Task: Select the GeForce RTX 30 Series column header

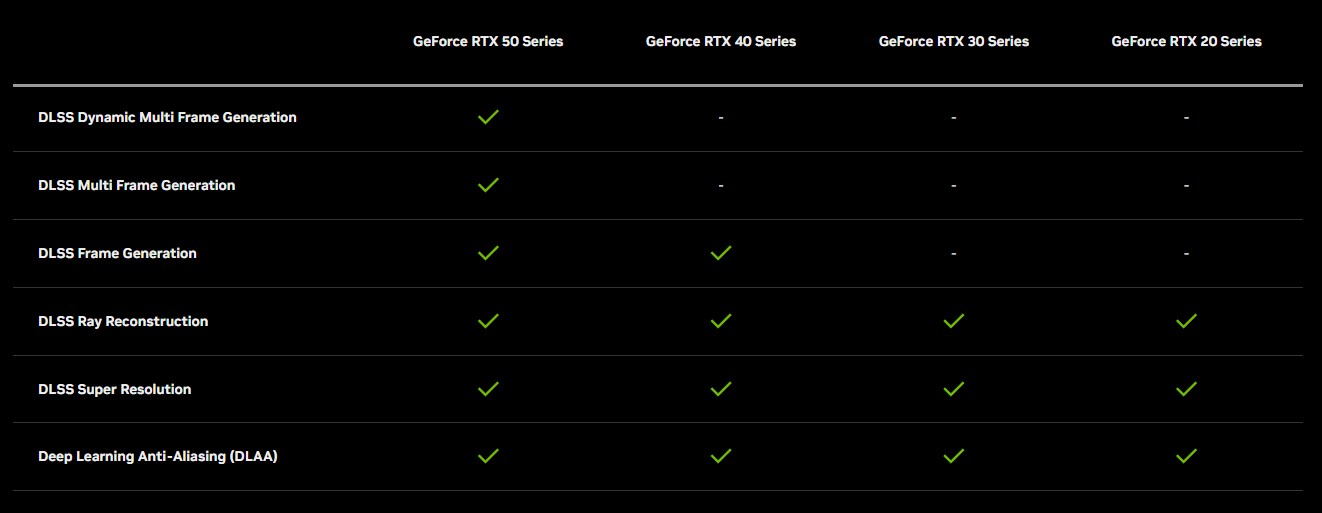Action: (954, 41)
